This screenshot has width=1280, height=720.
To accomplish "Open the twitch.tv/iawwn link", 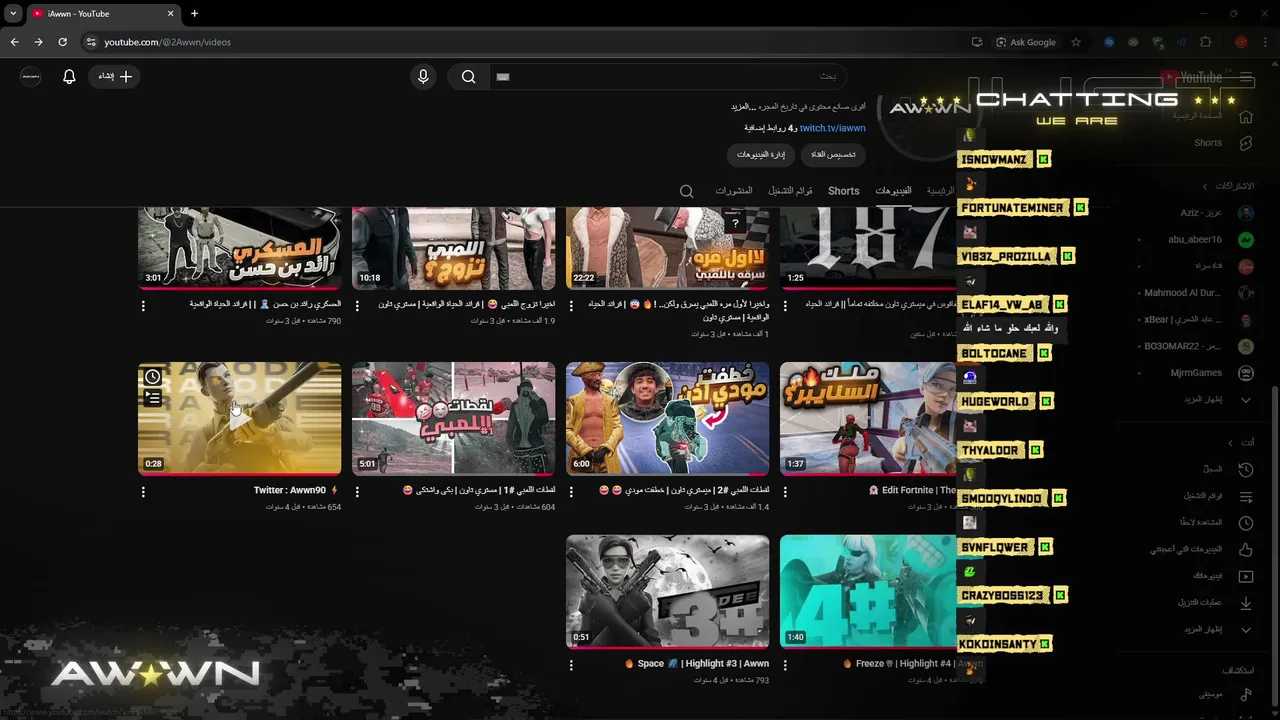I will pos(832,128).
